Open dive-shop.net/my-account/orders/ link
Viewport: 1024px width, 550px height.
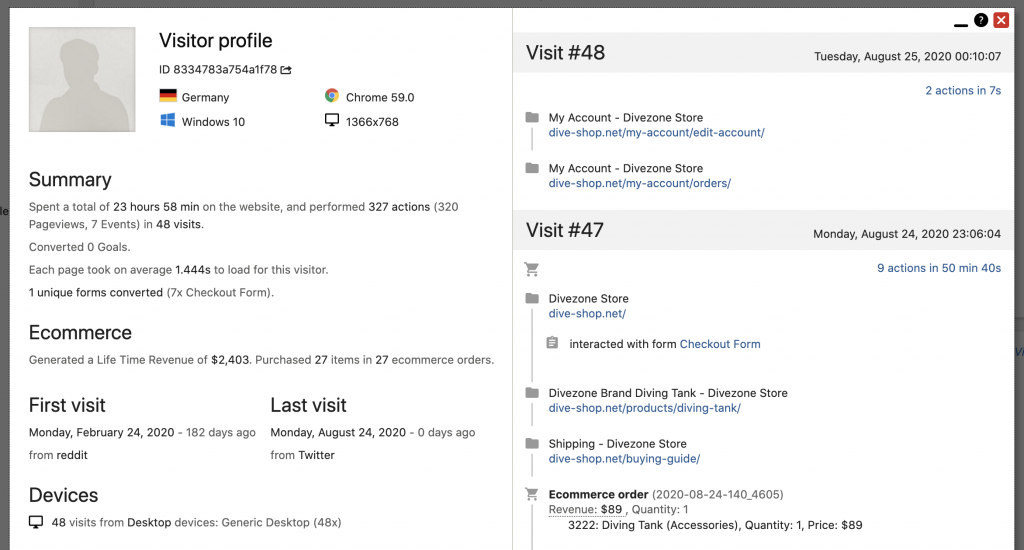[x=639, y=184]
